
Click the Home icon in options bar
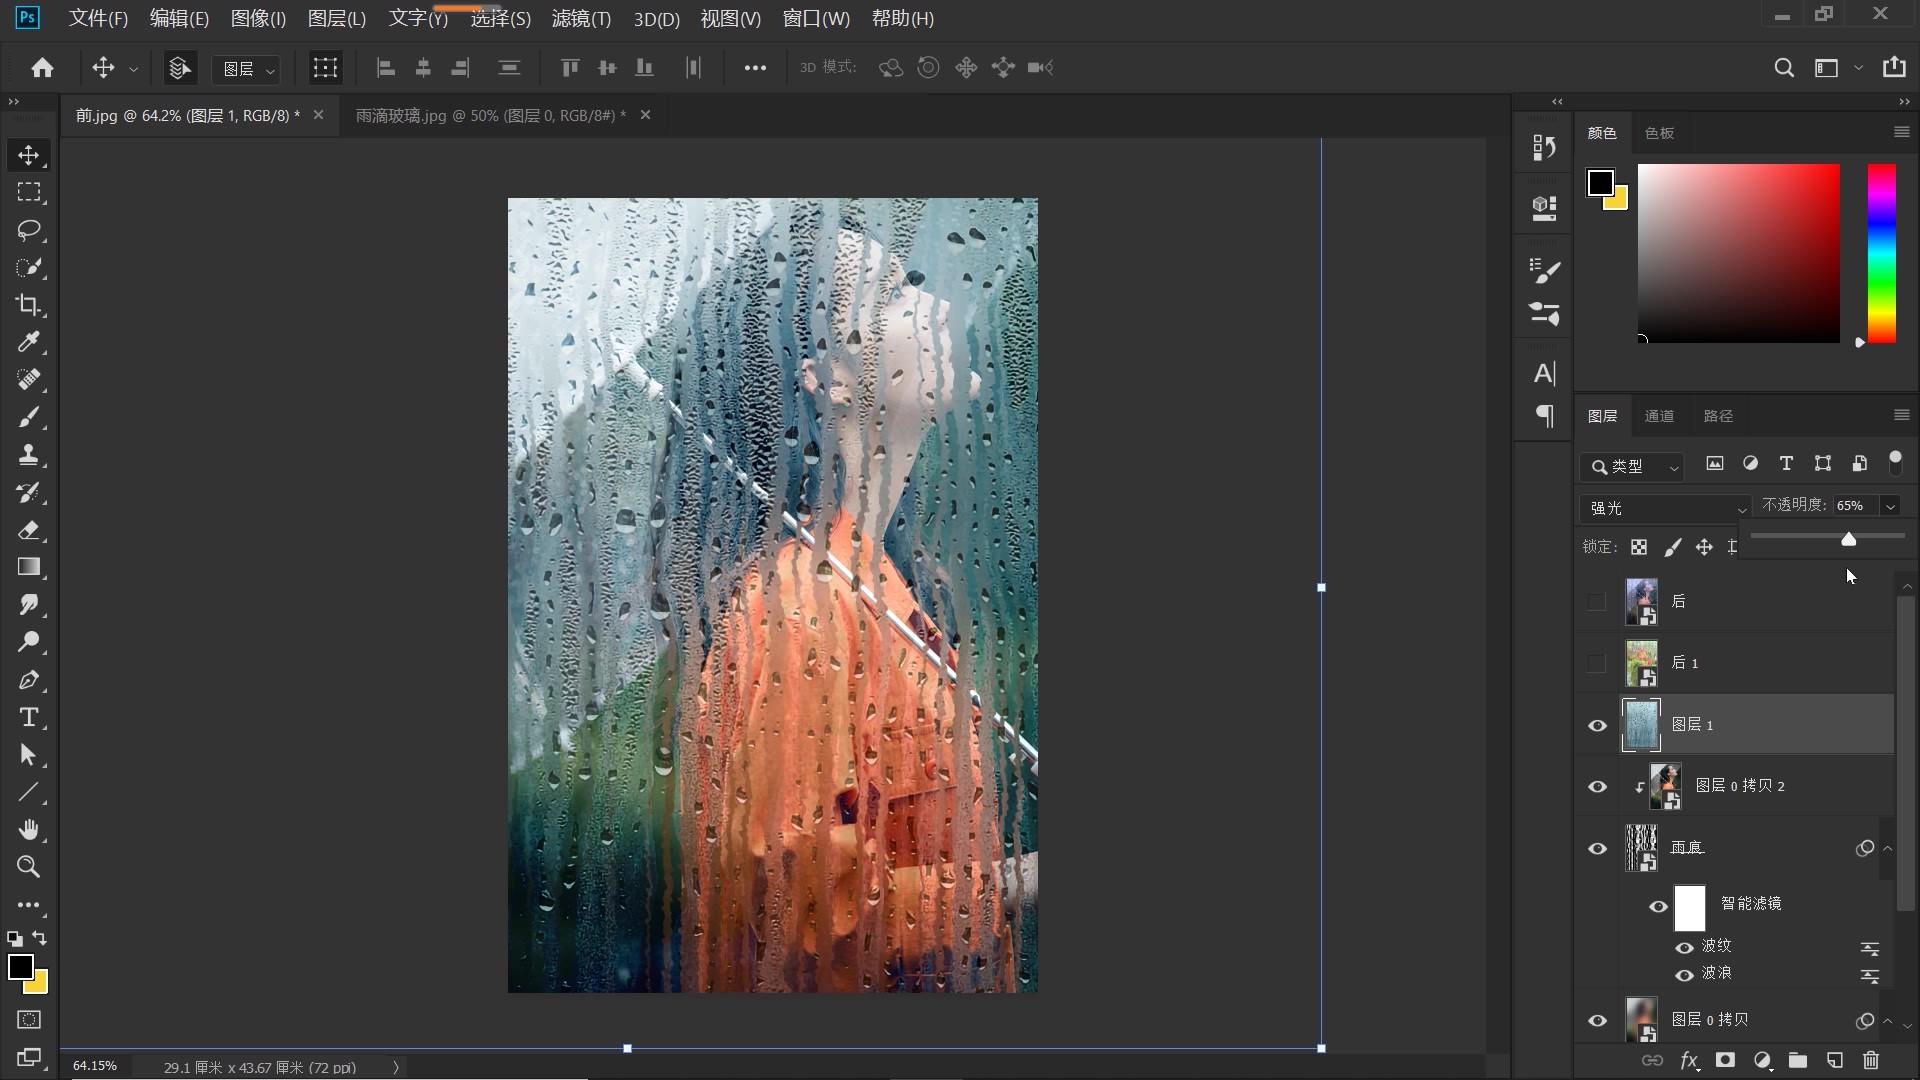coord(42,67)
